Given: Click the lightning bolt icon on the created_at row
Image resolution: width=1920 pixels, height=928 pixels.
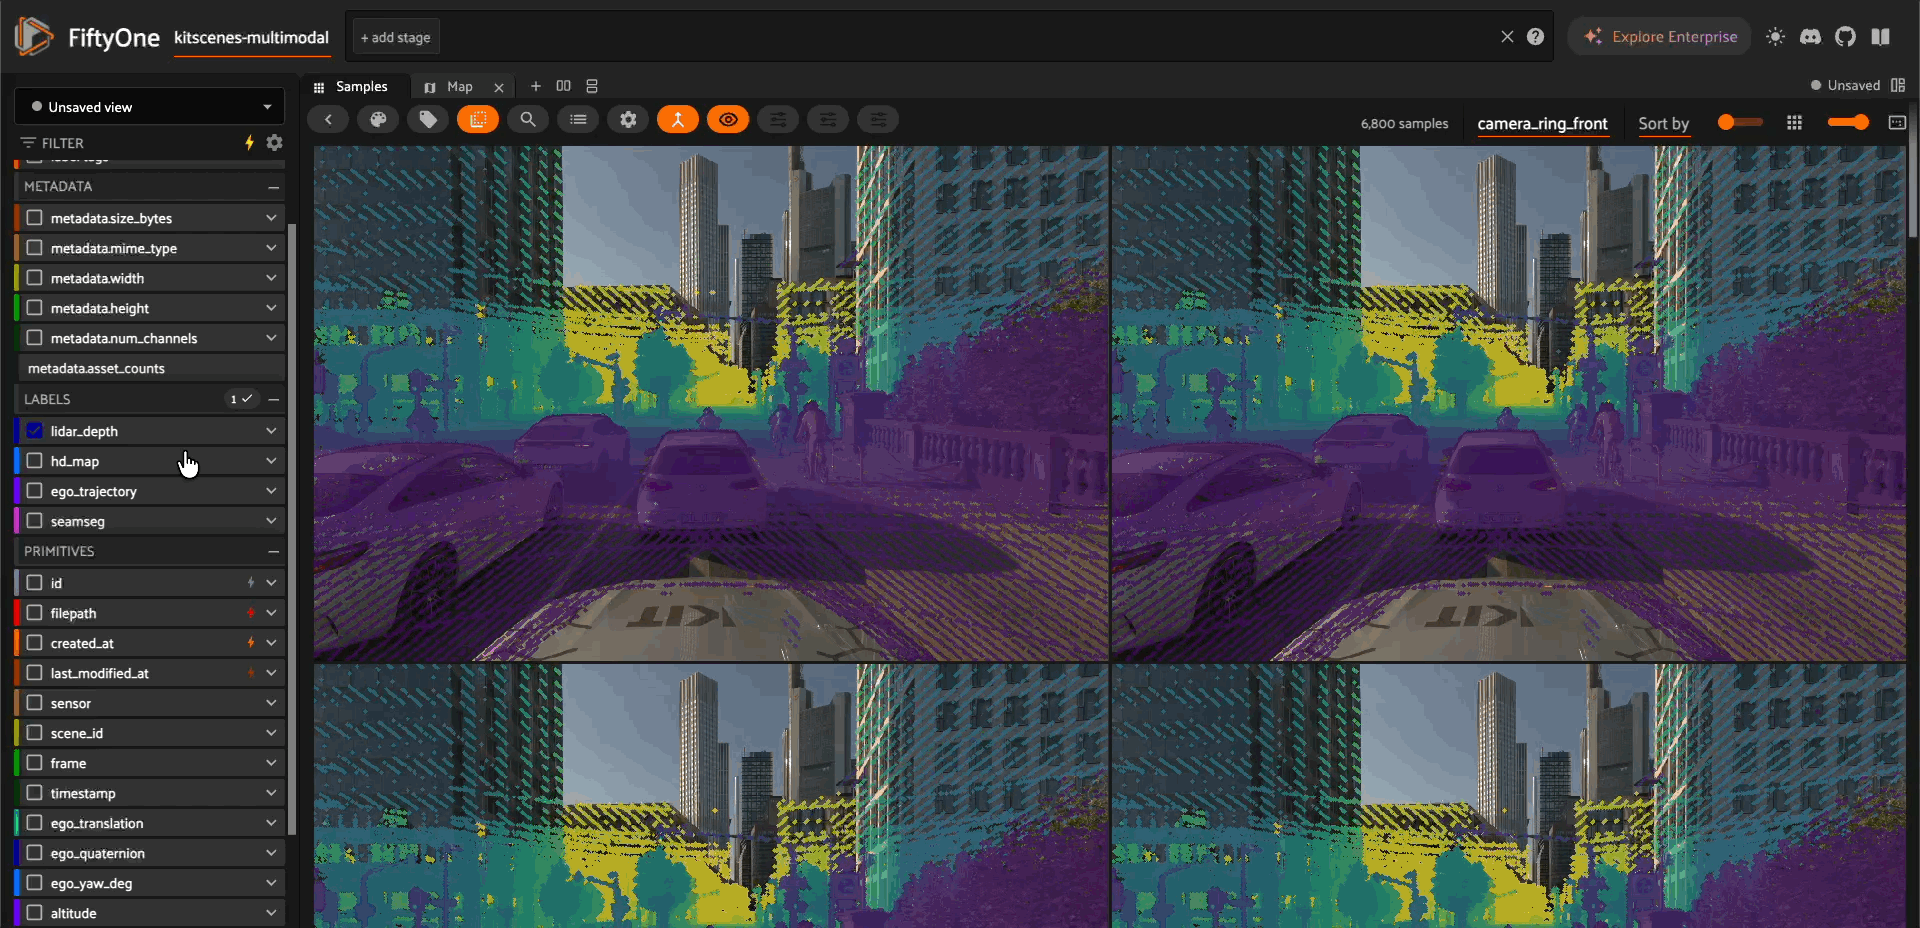Looking at the screenshot, I should (251, 643).
